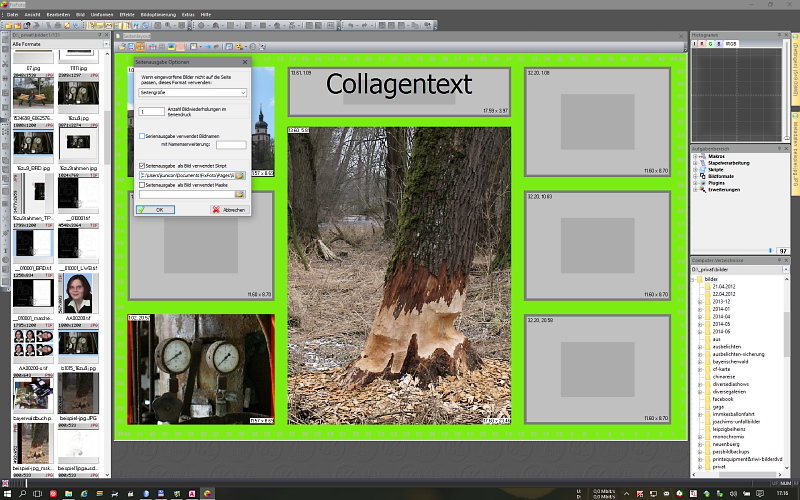Click the yellow smiley icon in Seitenlayout toolbar
The image size is (800, 500).
pos(239,46)
